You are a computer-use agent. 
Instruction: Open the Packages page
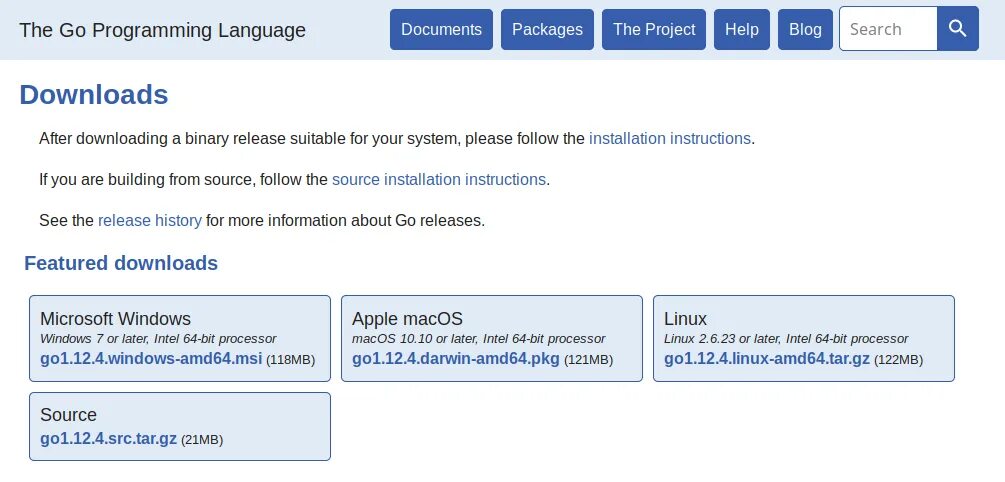547,30
